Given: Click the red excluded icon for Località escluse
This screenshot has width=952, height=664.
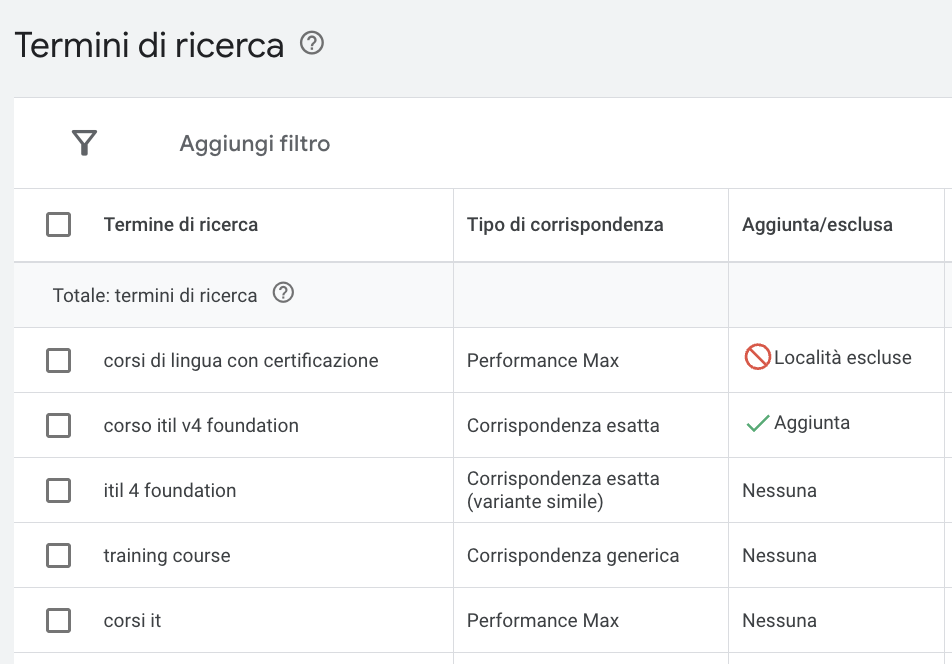Looking at the screenshot, I should (757, 357).
